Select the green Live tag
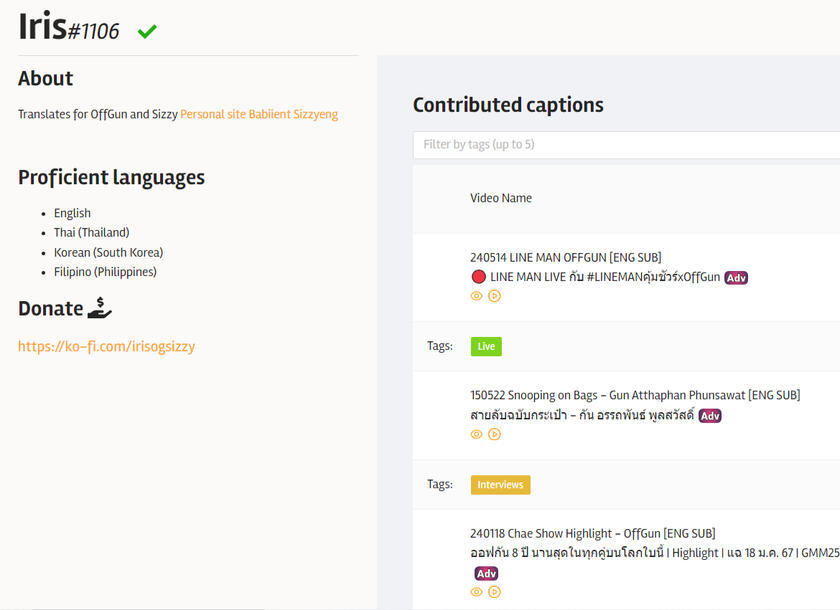The height and width of the screenshot is (610, 840). point(486,346)
